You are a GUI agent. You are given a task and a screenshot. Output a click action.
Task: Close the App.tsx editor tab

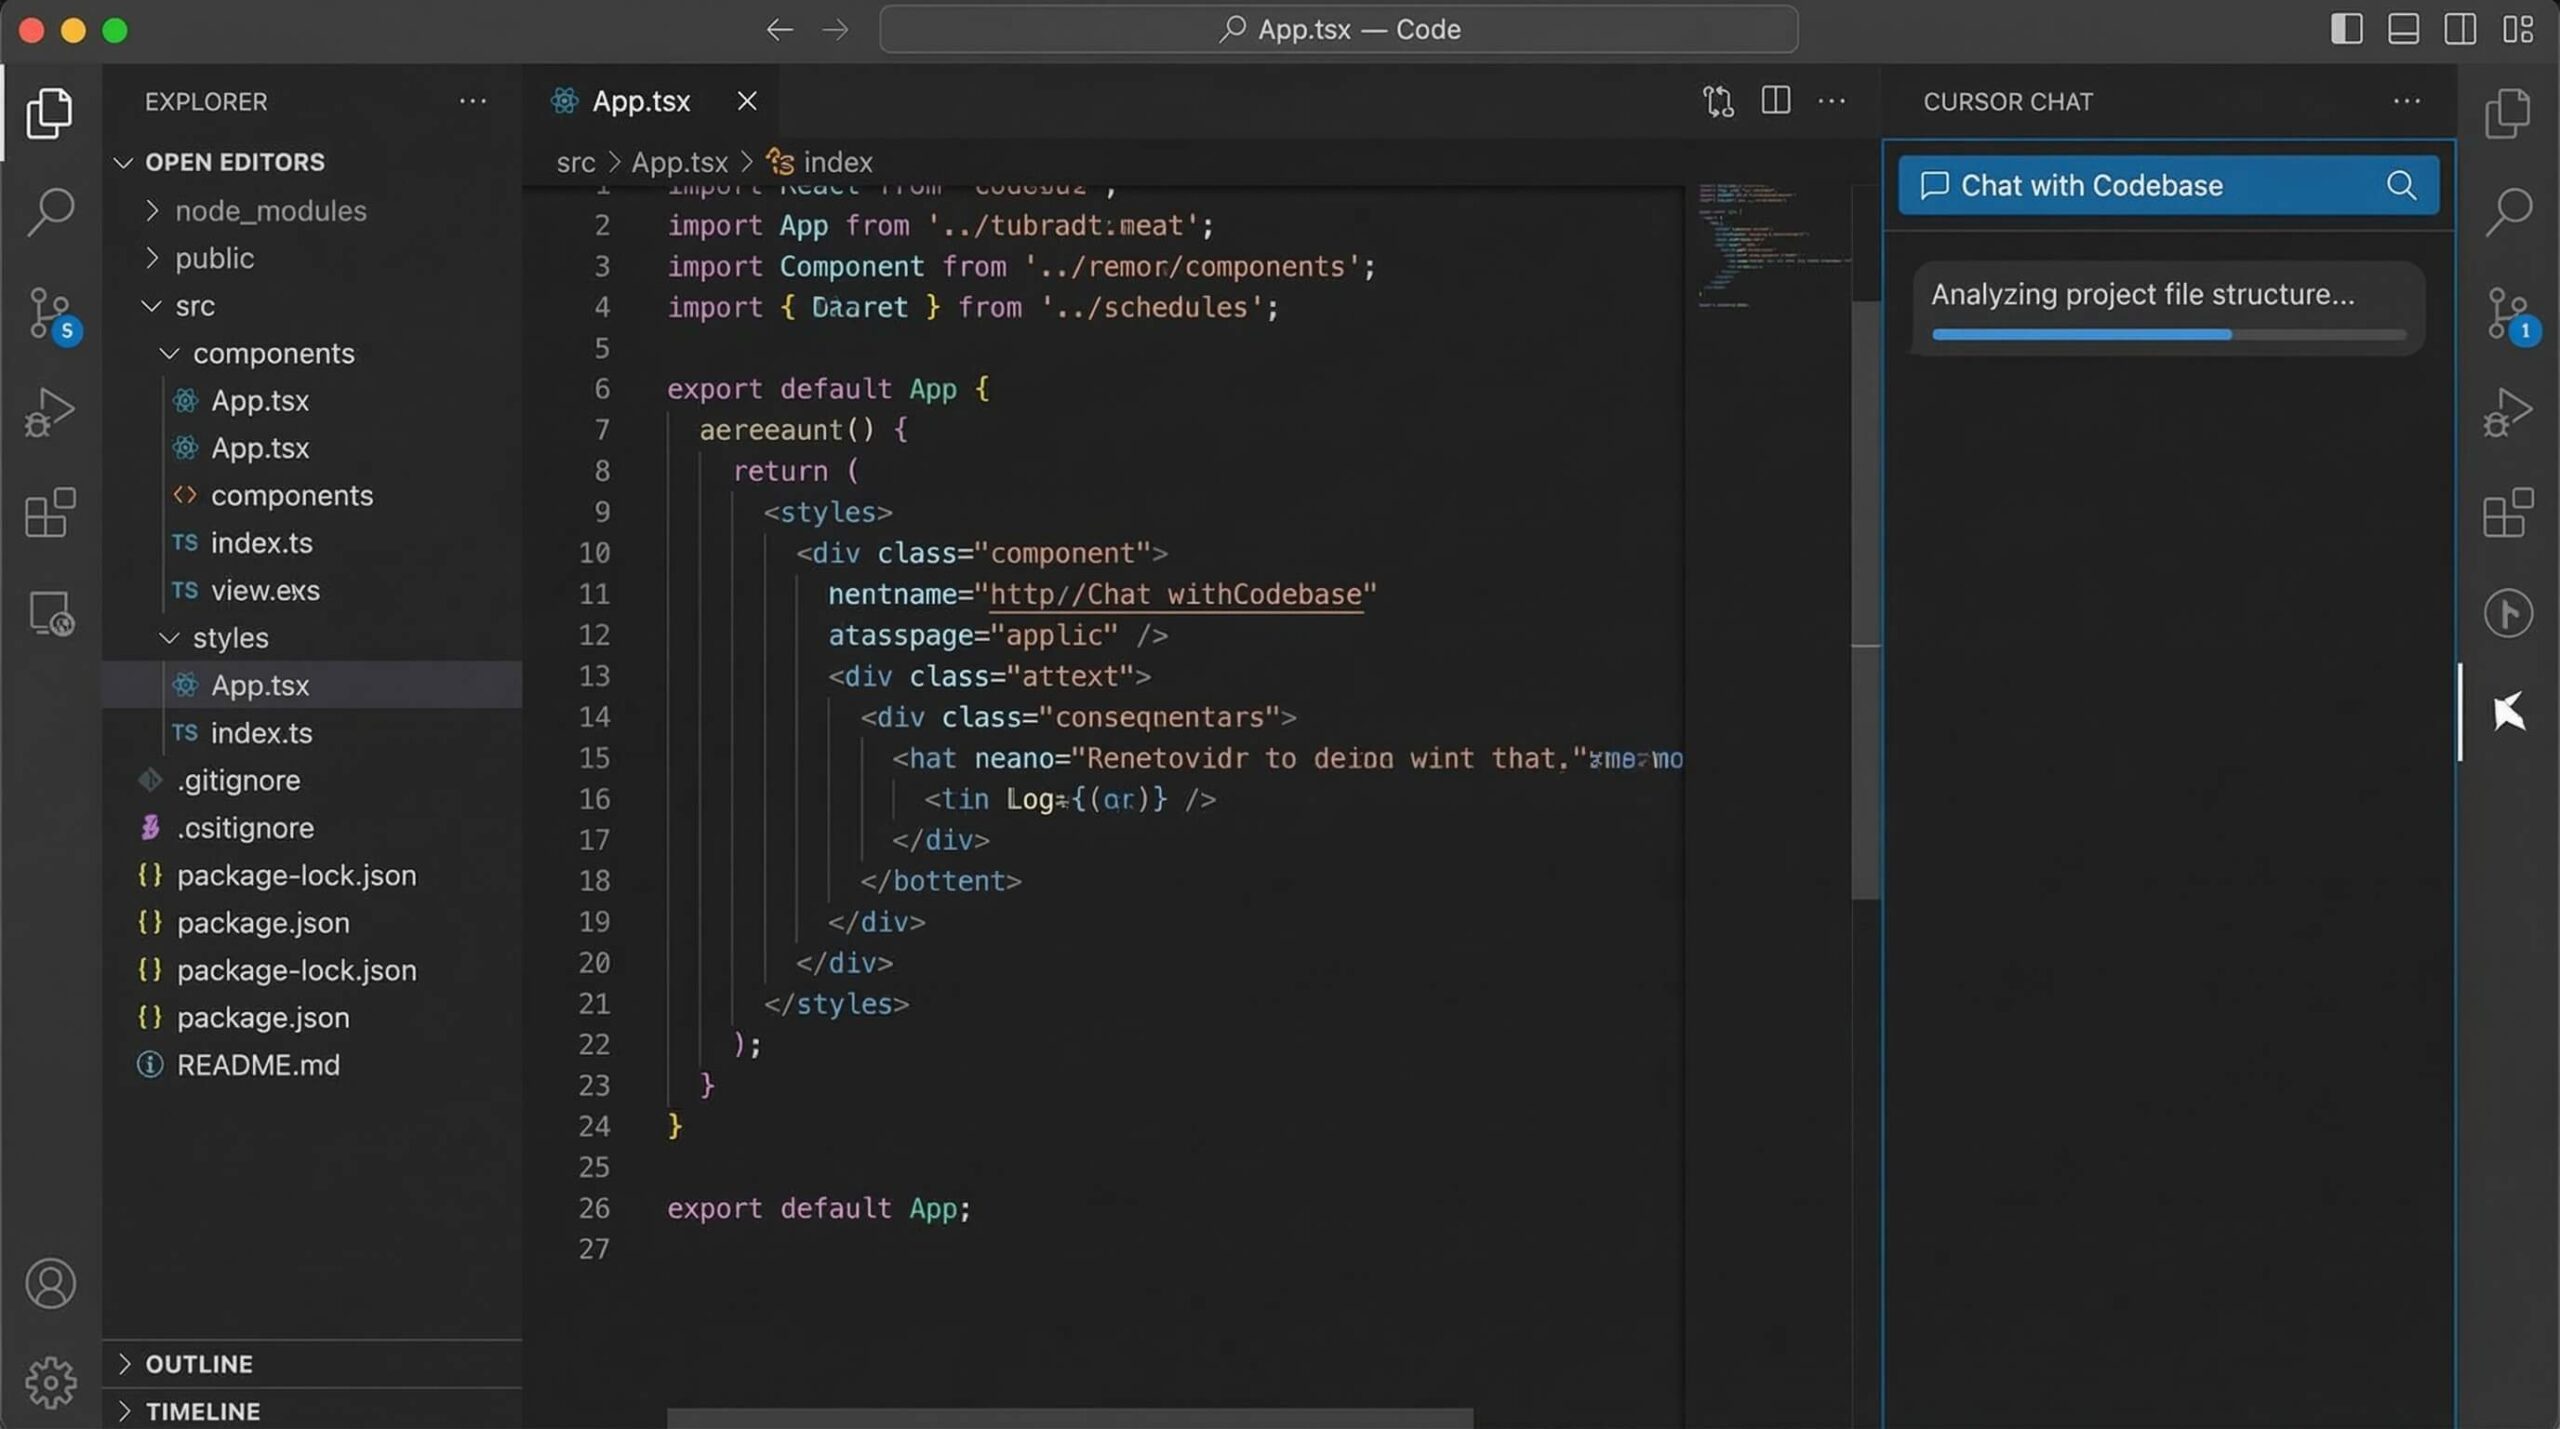click(746, 101)
